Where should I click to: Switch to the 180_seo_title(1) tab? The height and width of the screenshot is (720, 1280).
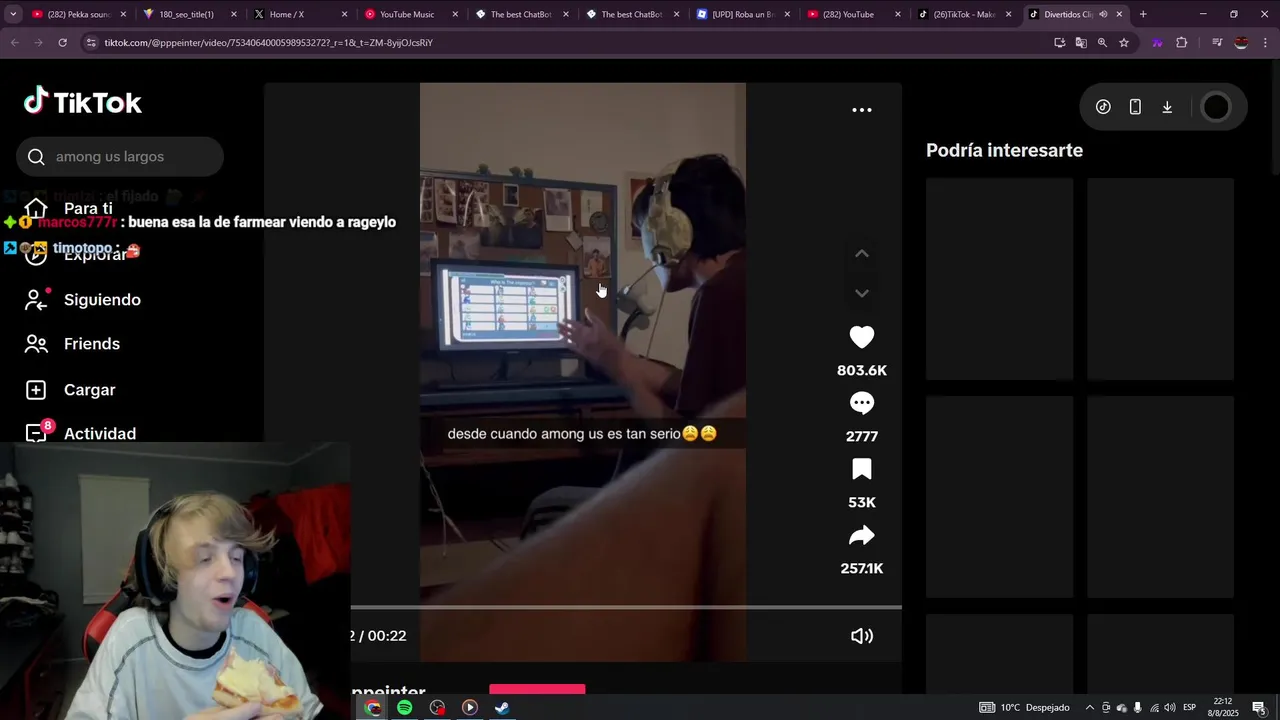pyautogui.click(x=186, y=14)
